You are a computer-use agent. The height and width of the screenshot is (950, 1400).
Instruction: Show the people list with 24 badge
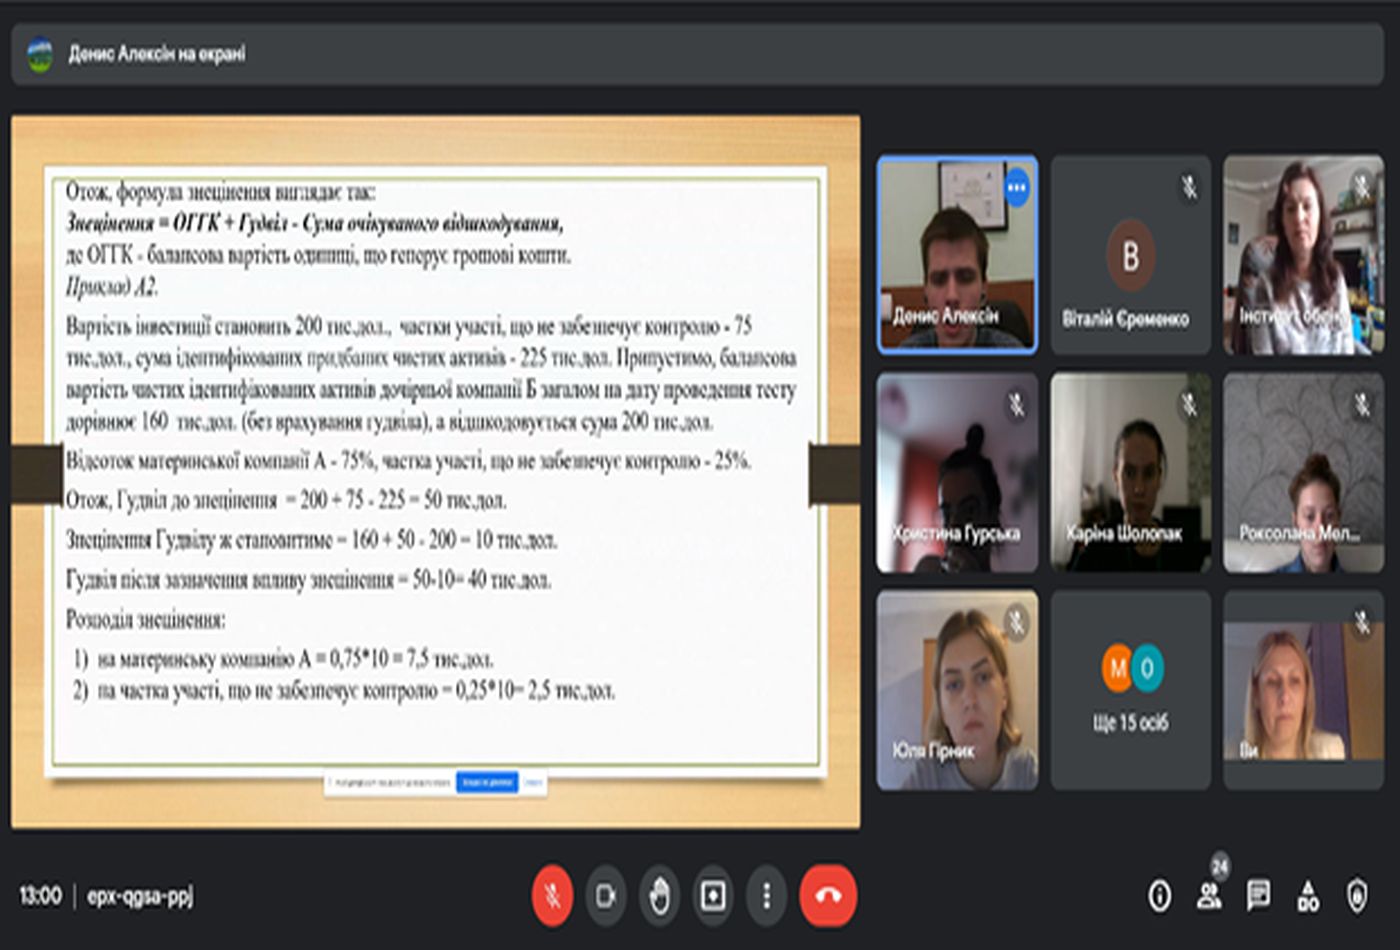[x=1209, y=896]
